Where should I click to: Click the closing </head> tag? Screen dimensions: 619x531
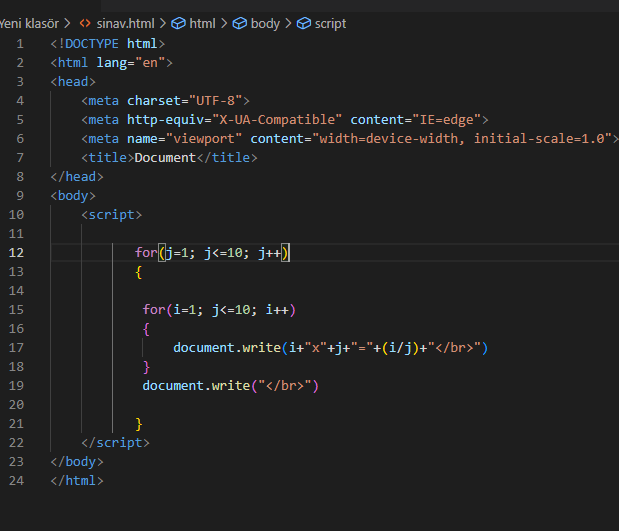click(77, 177)
